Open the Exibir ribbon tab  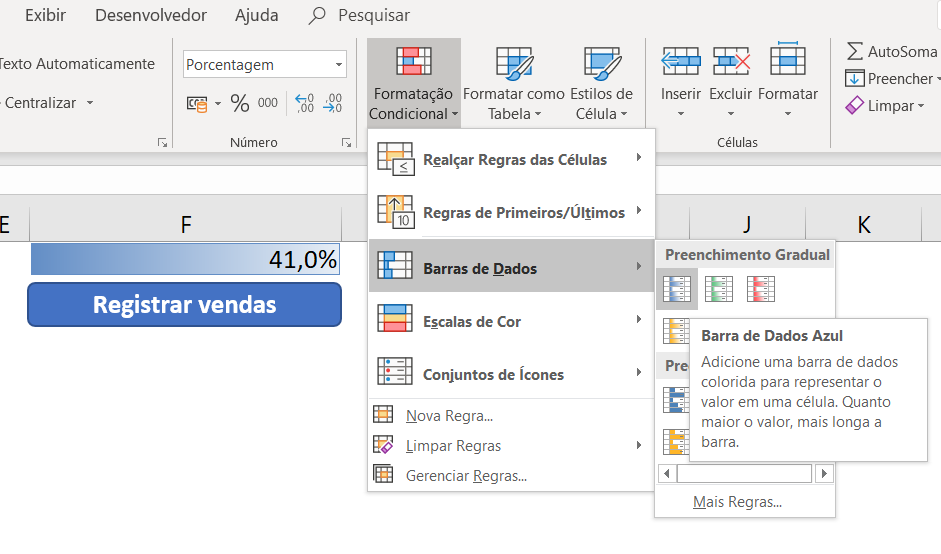coord(46,15)
